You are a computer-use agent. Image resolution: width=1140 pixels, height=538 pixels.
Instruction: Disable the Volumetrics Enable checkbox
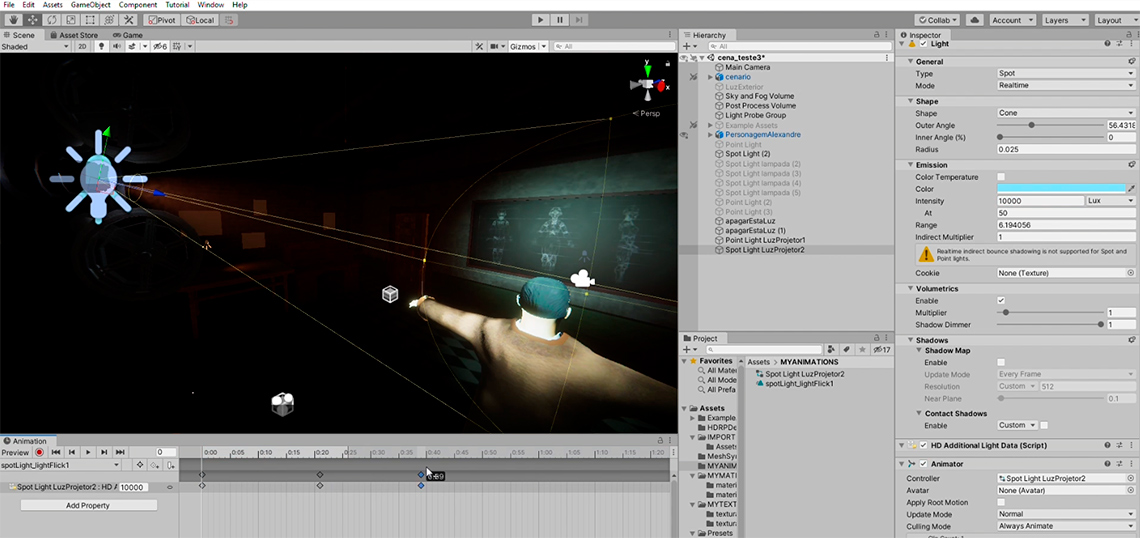coord(1001,300)
